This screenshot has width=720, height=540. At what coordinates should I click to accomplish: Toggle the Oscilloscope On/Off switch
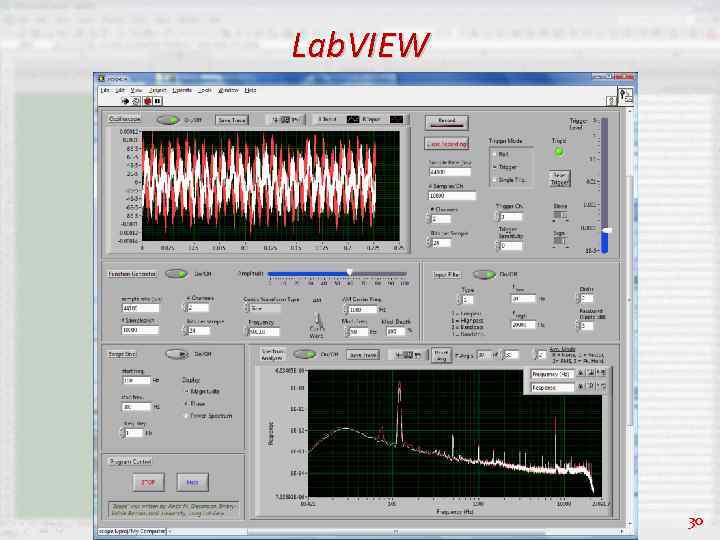point(168,120)
